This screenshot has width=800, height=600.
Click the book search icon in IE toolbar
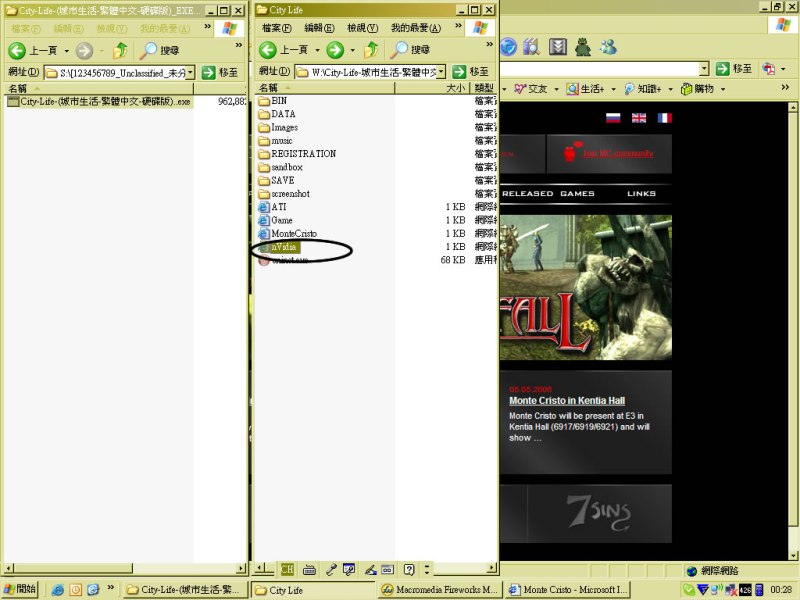click(531, 47)
